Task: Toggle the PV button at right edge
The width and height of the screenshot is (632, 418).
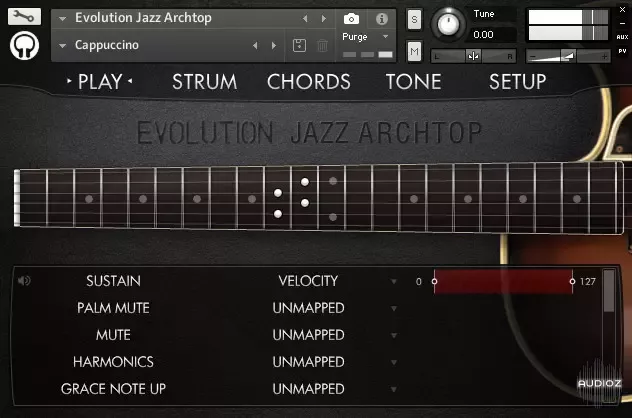Action: tap(623, 49)
